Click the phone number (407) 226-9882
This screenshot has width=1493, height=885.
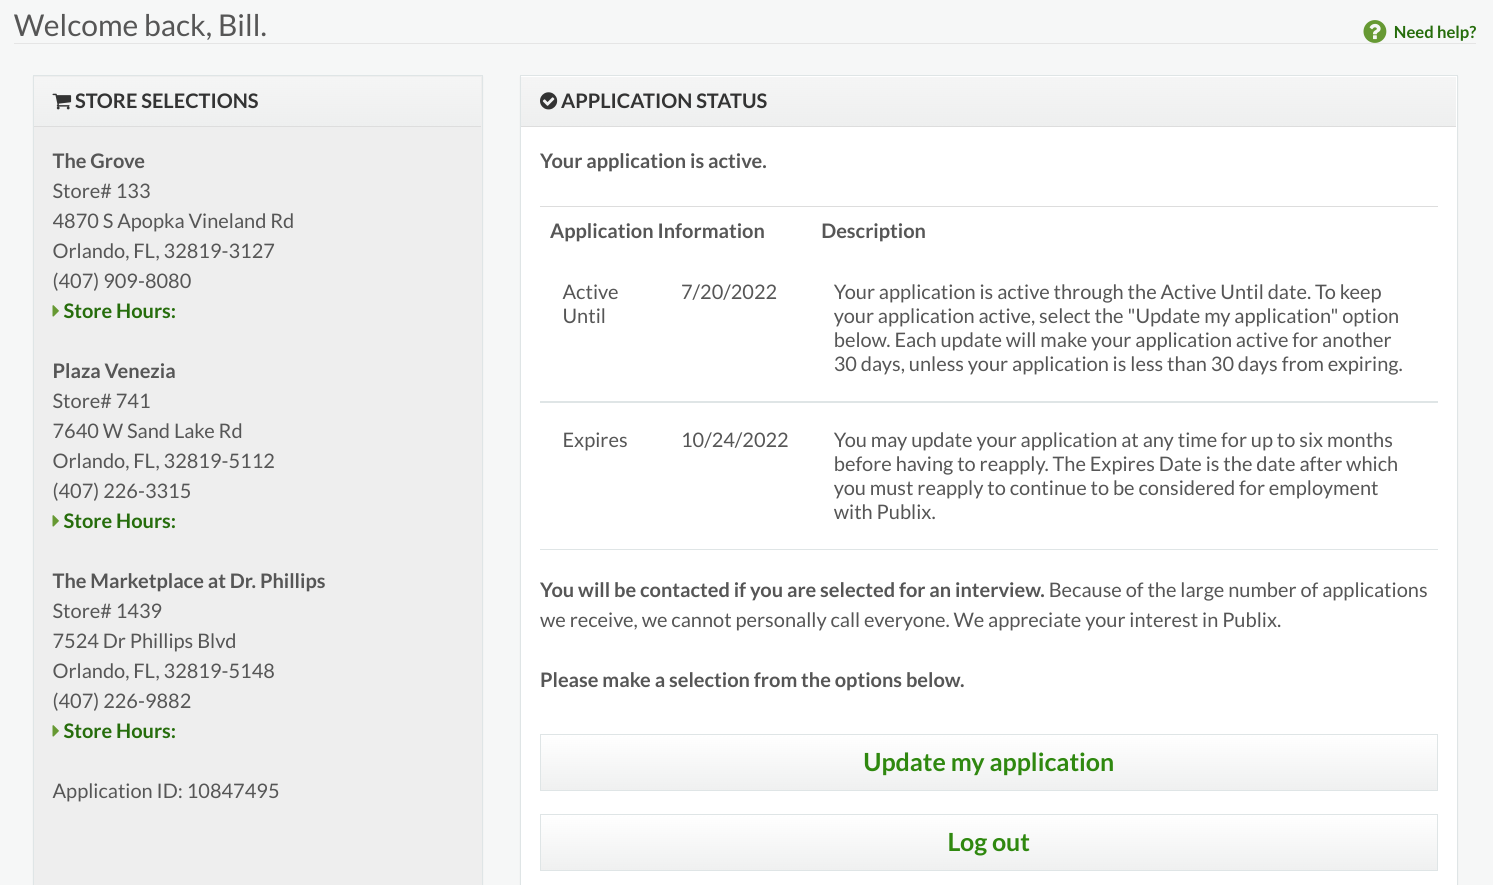(x=122, y=701)
